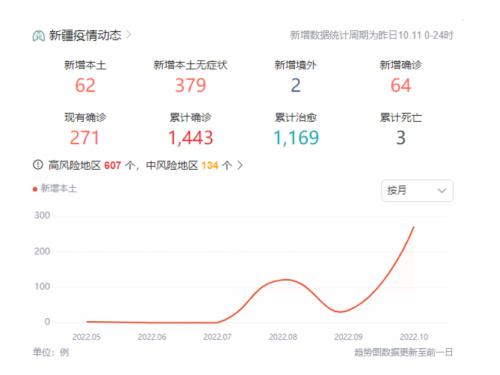Viewport: 500px width, 375px height.
Task: Click the 2022.05 axis label
Action: tap(86, 337)
